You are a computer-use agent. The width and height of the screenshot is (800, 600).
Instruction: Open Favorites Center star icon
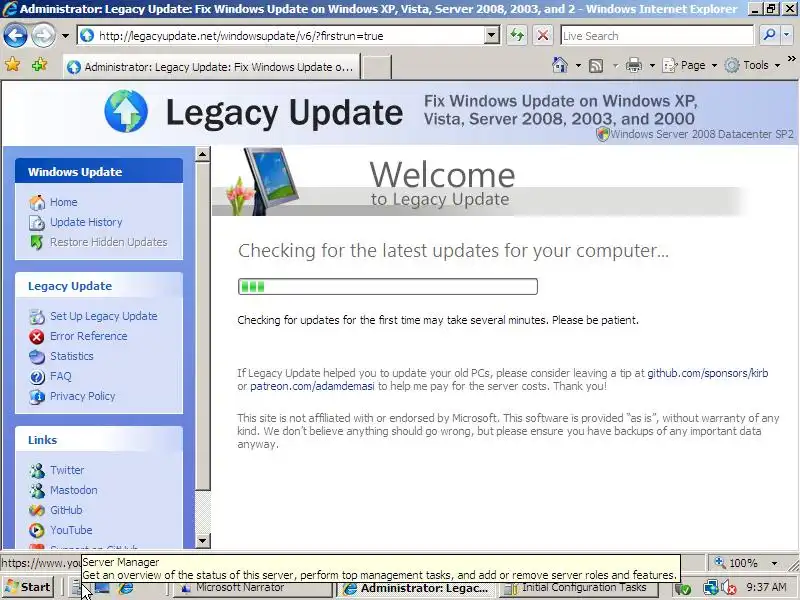click(12, 65)
